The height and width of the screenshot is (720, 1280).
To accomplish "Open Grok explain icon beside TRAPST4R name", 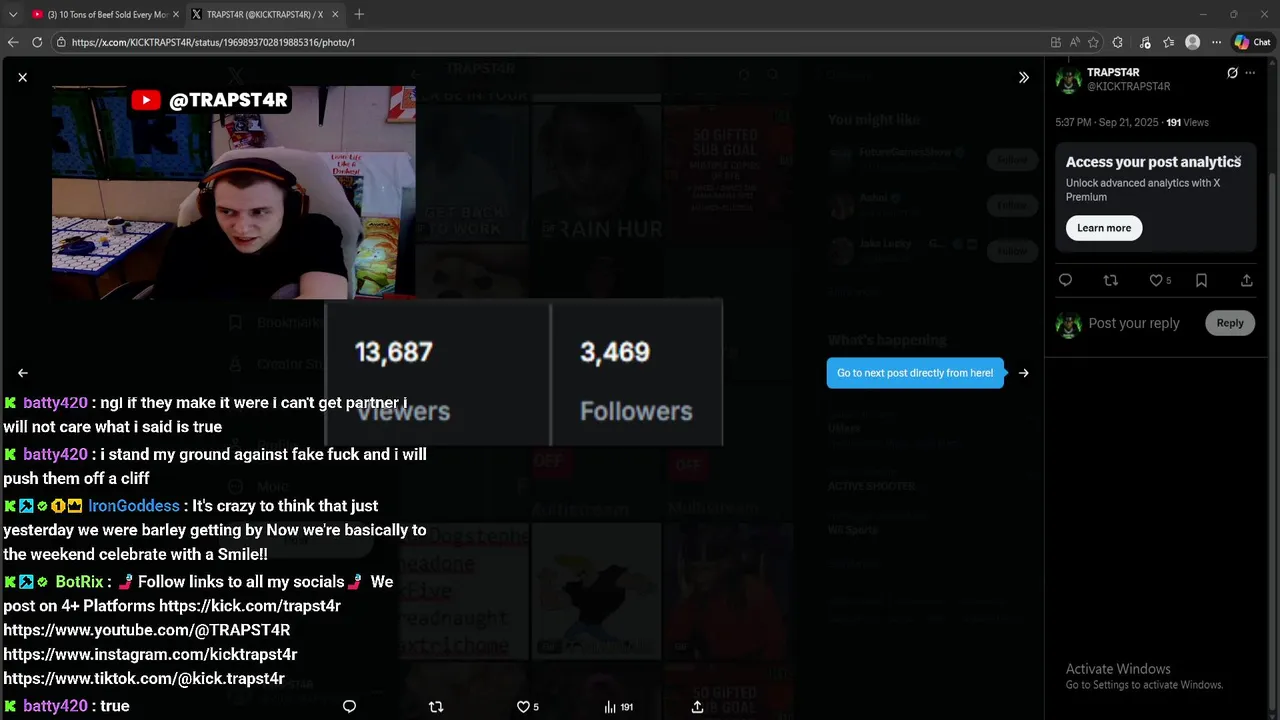I will [x=1232, y=73].
